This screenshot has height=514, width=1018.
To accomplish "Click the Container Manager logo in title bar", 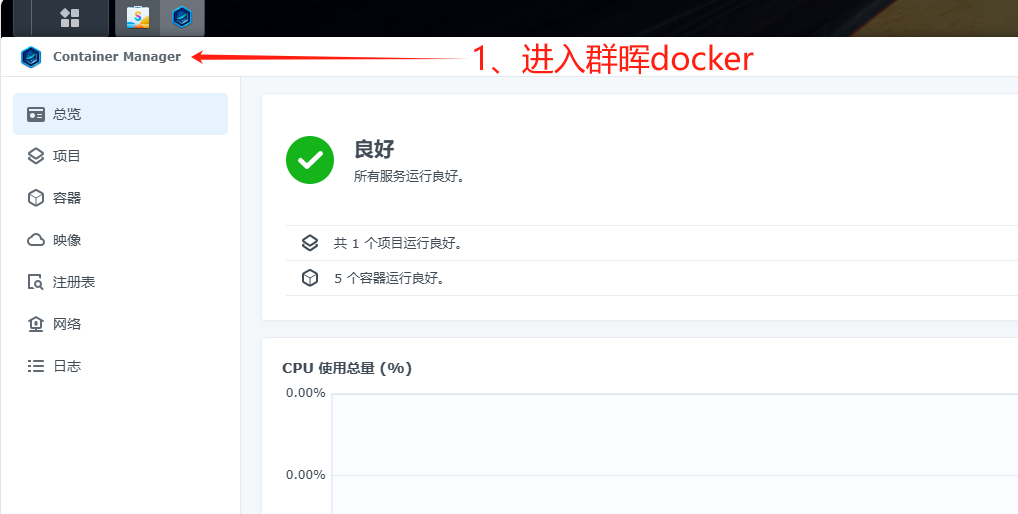I will click(31, 57).
